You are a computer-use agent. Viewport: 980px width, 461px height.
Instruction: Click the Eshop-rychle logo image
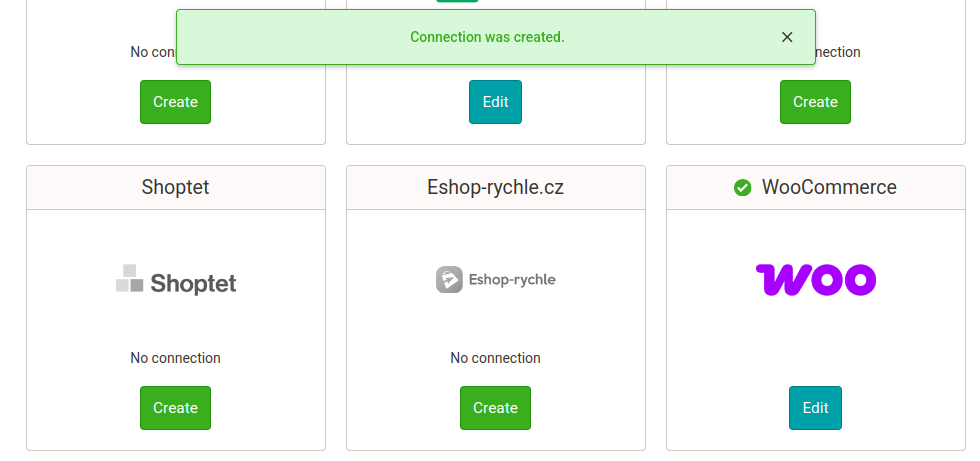click(496, 280)
